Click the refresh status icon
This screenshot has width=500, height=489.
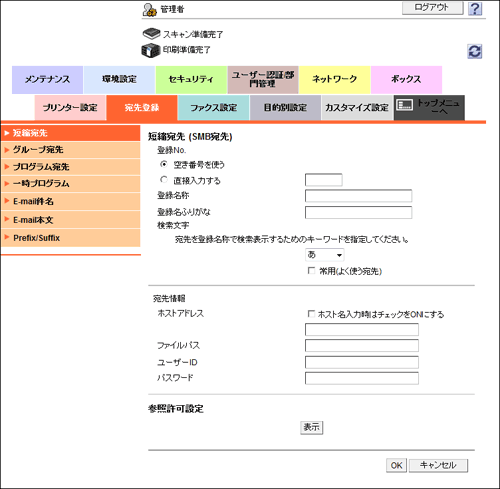tap(475, 51)
